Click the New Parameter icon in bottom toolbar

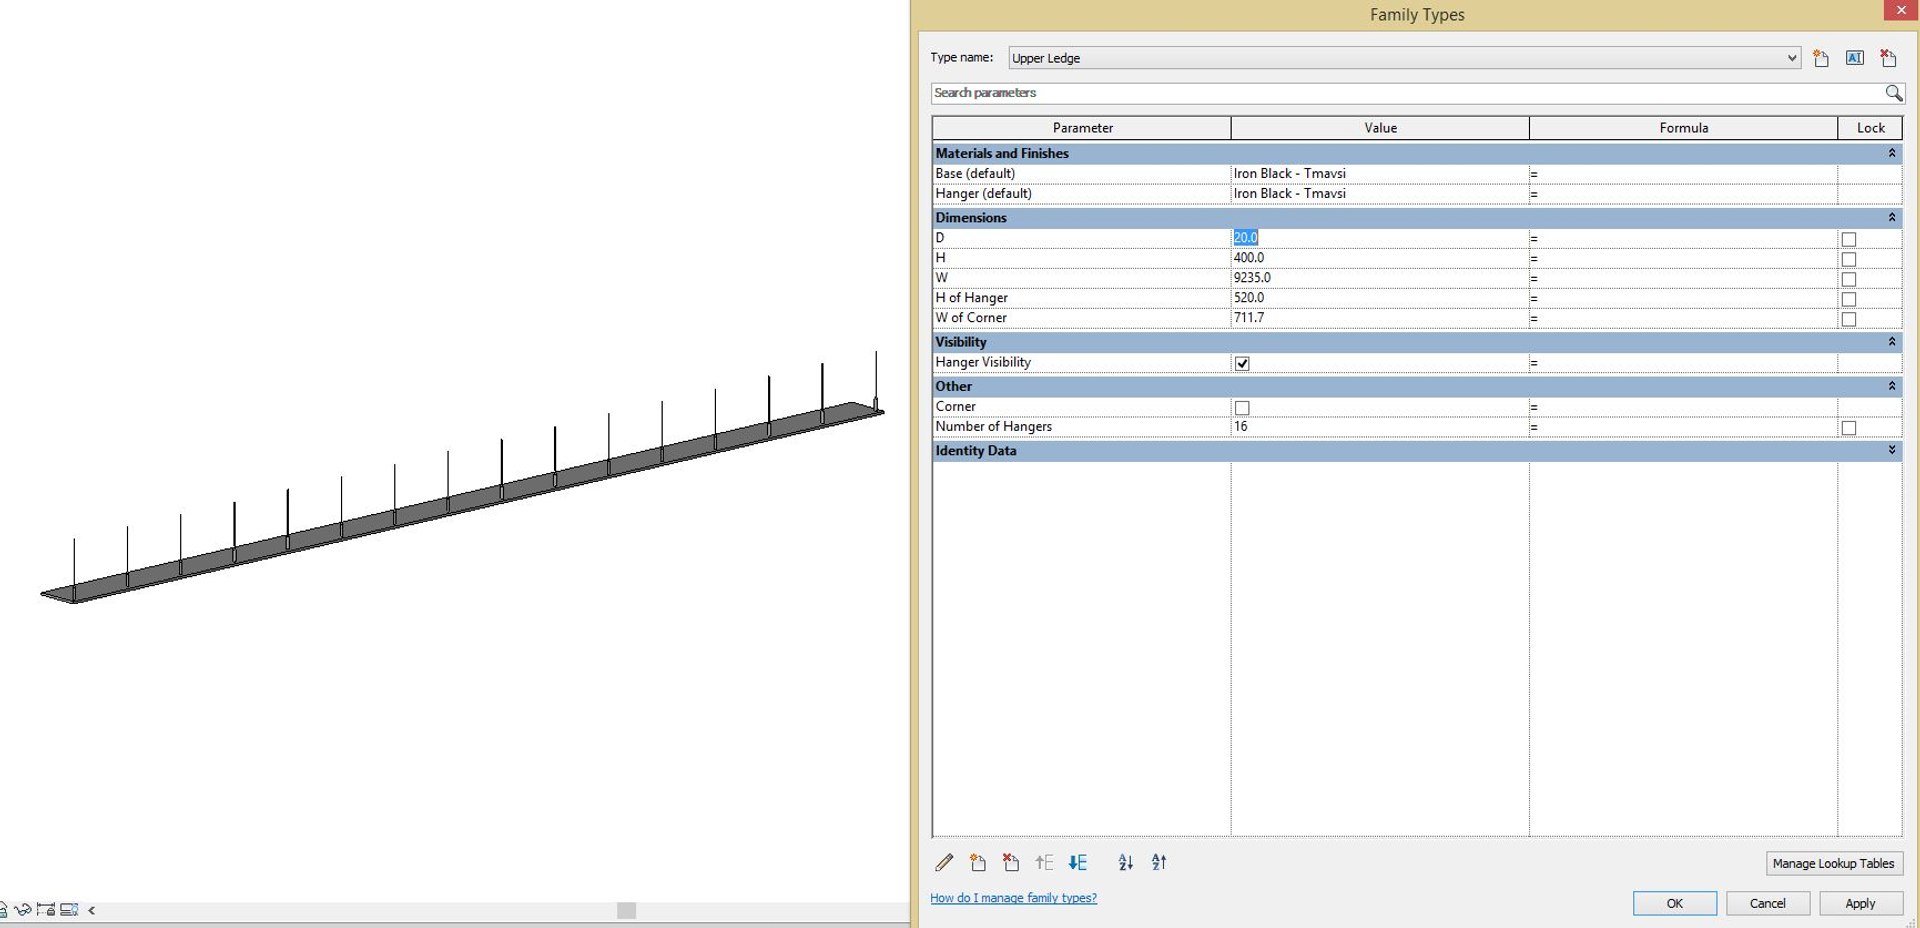(x=978, y=862)
